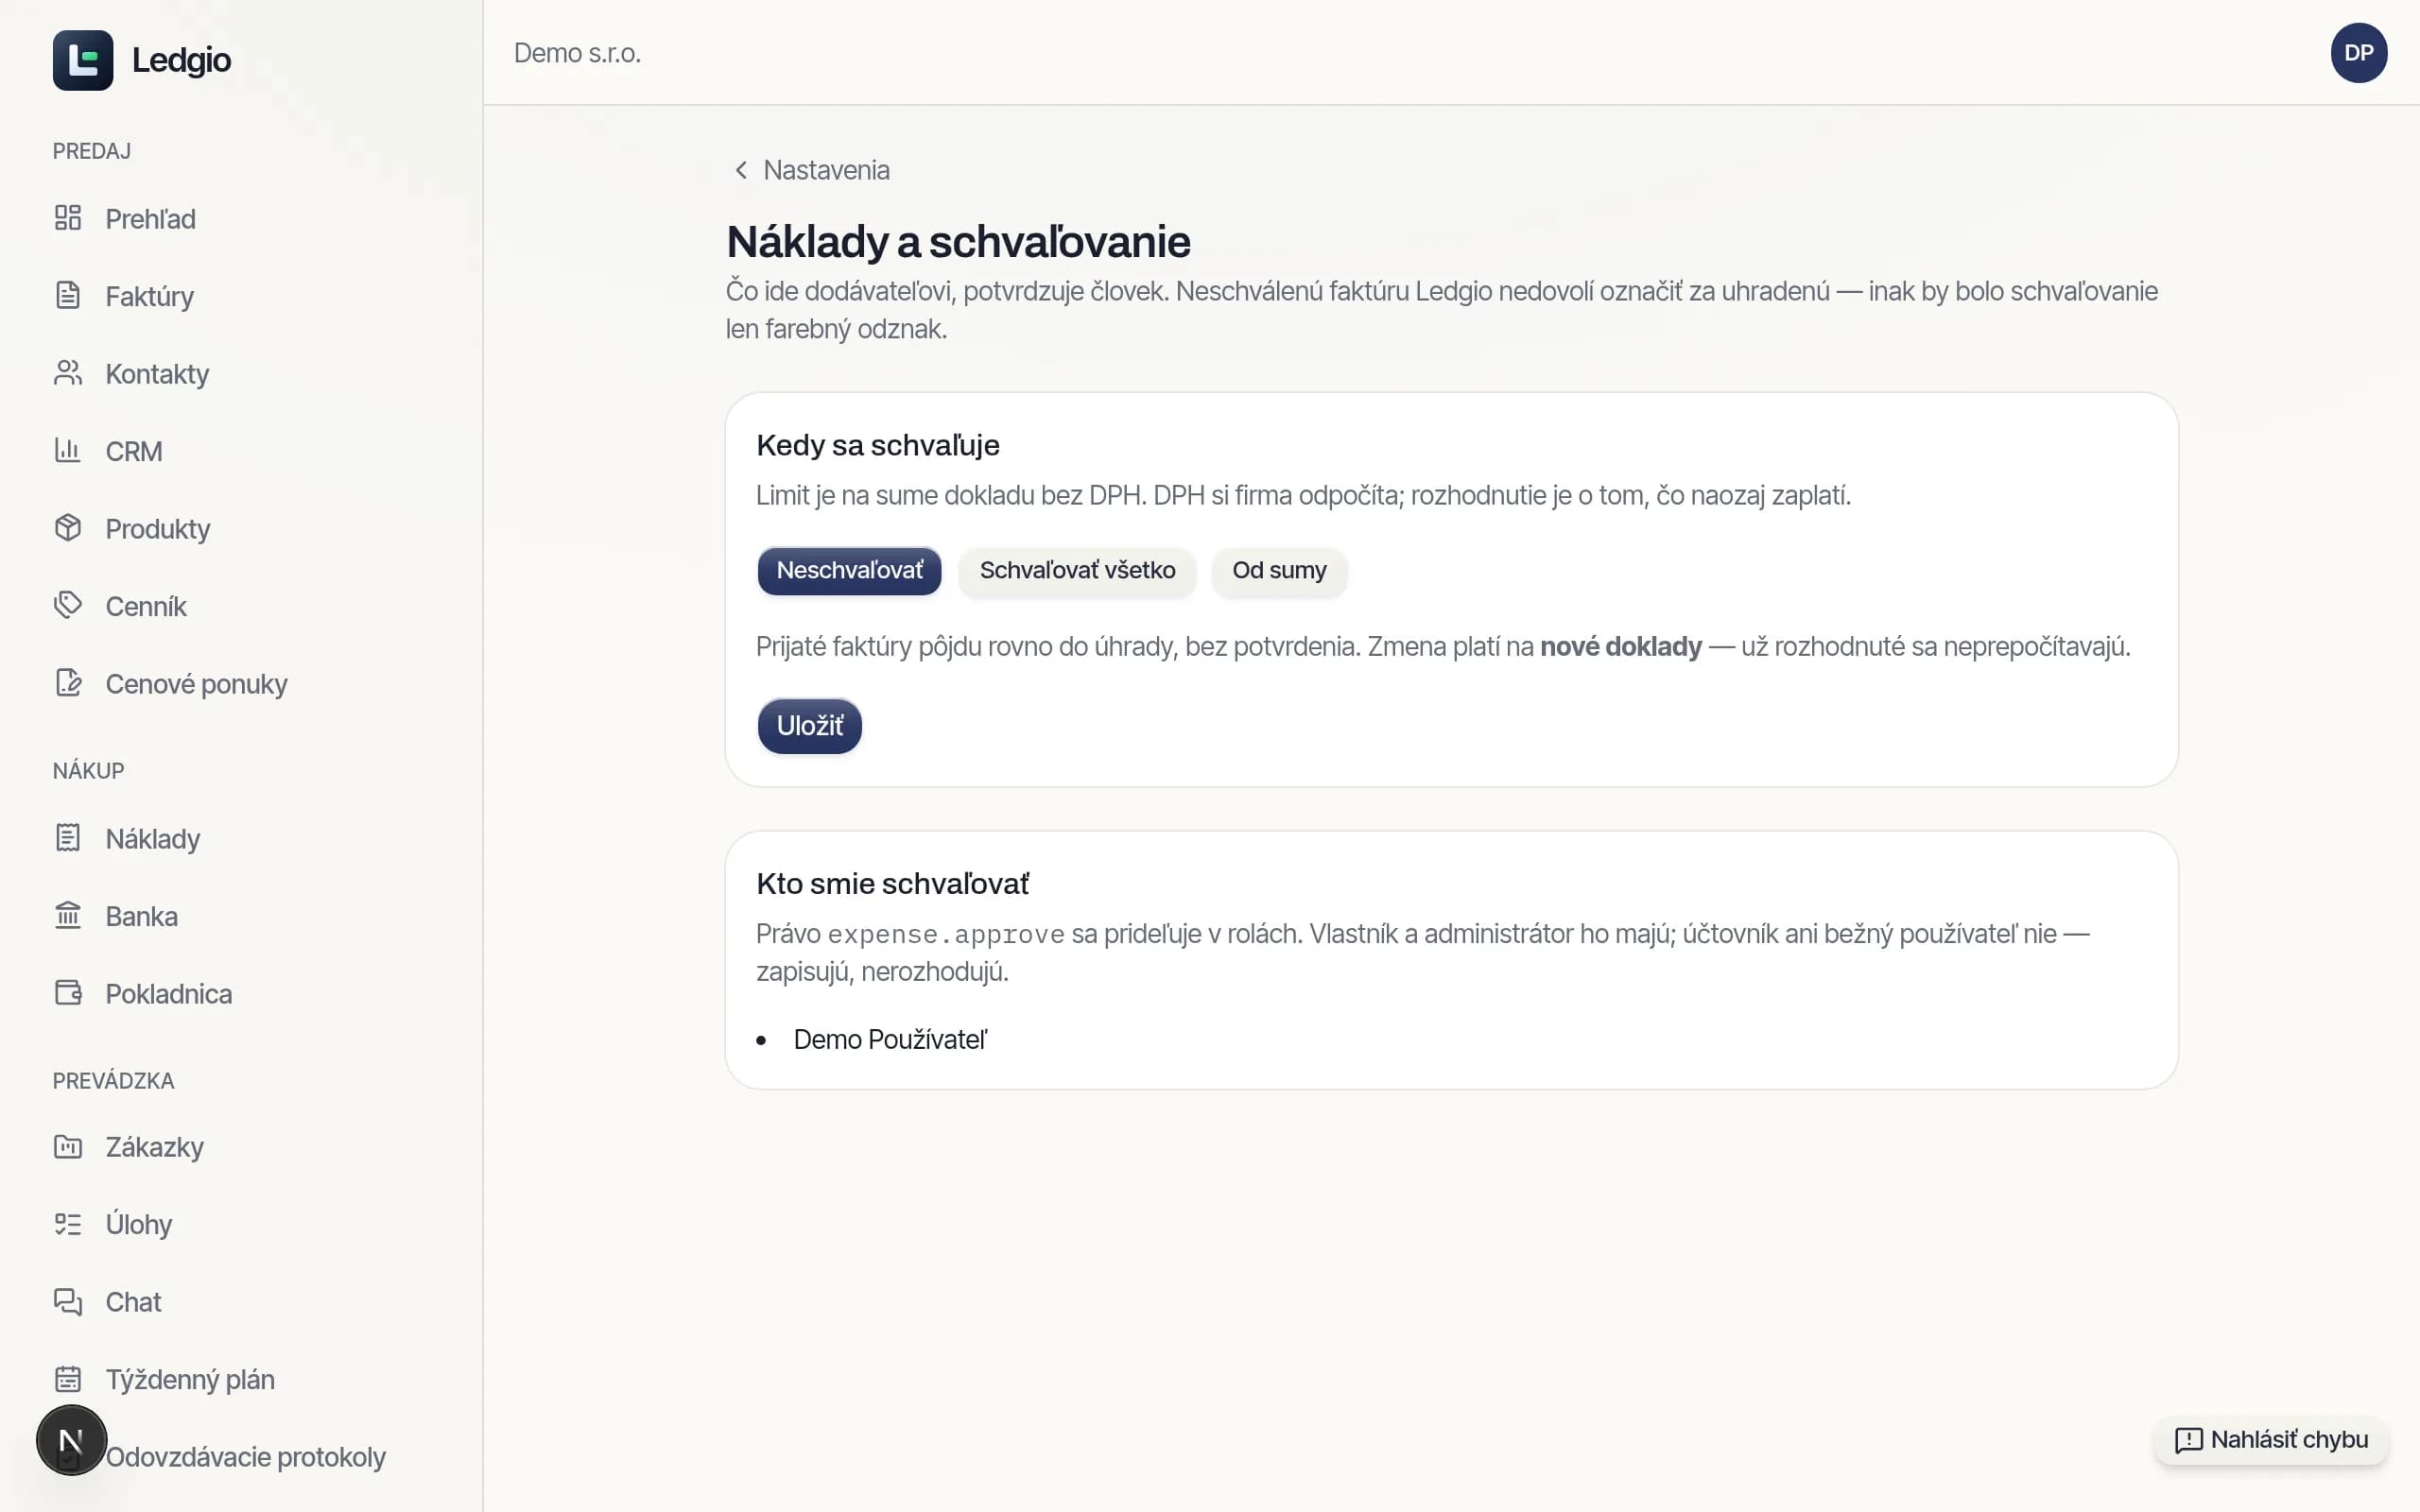Open the Odovzdávacie protokoly menu item
2420x1512 pixels.
[246, 1457]
